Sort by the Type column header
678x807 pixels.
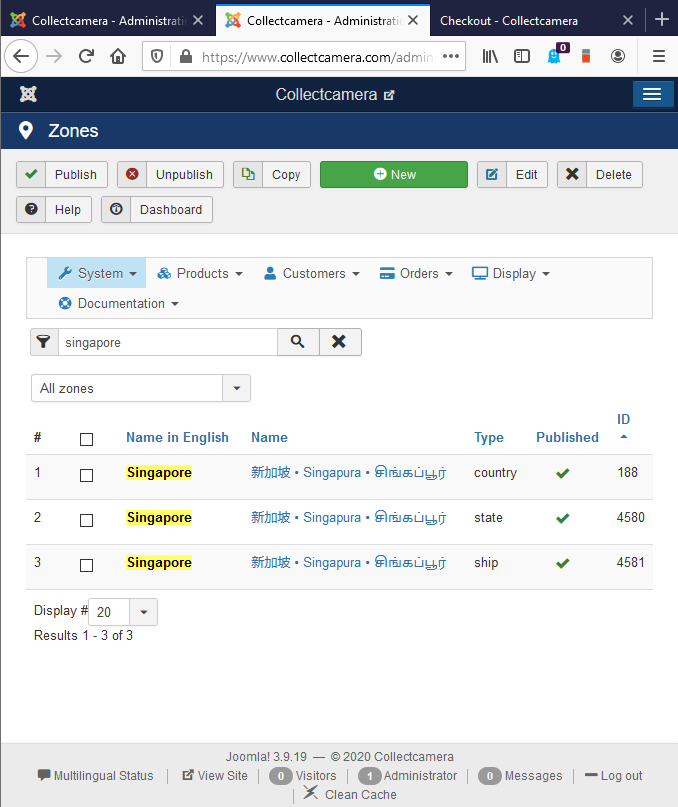click(x=489, y=437)
